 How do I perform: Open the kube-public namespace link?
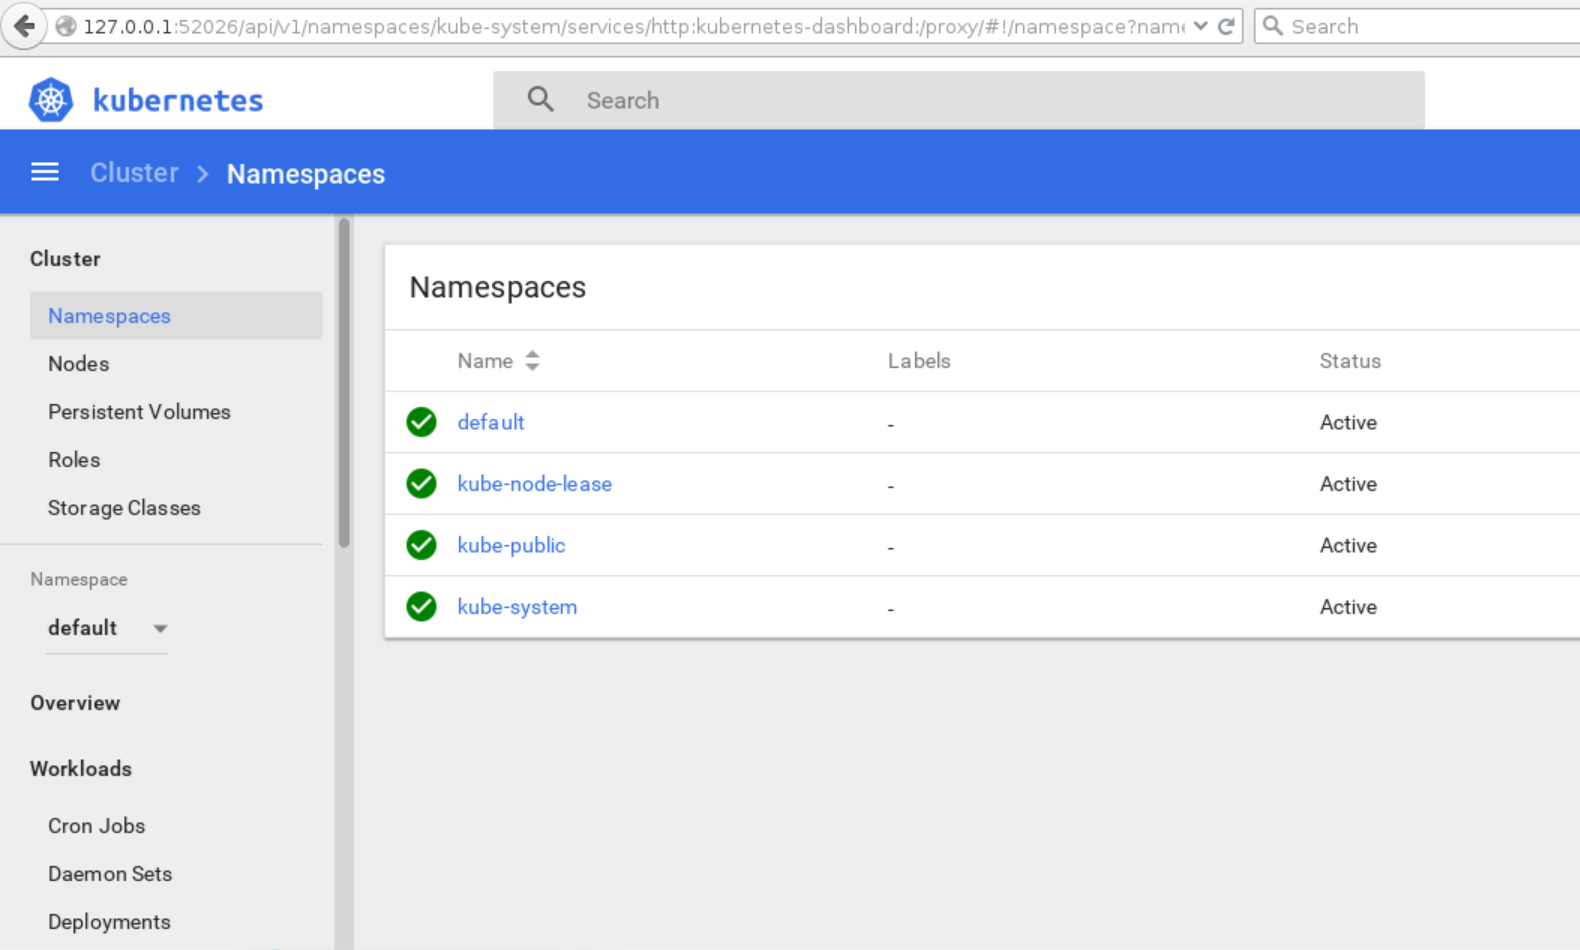click(x=511, y=546)
